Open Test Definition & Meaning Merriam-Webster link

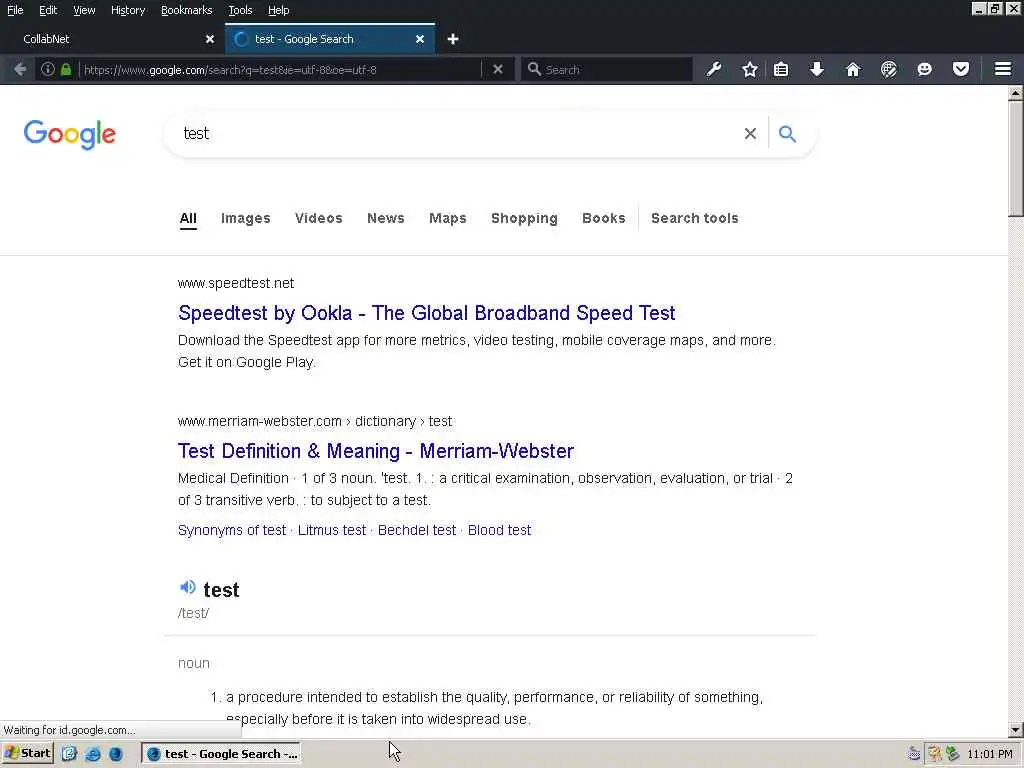coord(376,451)
